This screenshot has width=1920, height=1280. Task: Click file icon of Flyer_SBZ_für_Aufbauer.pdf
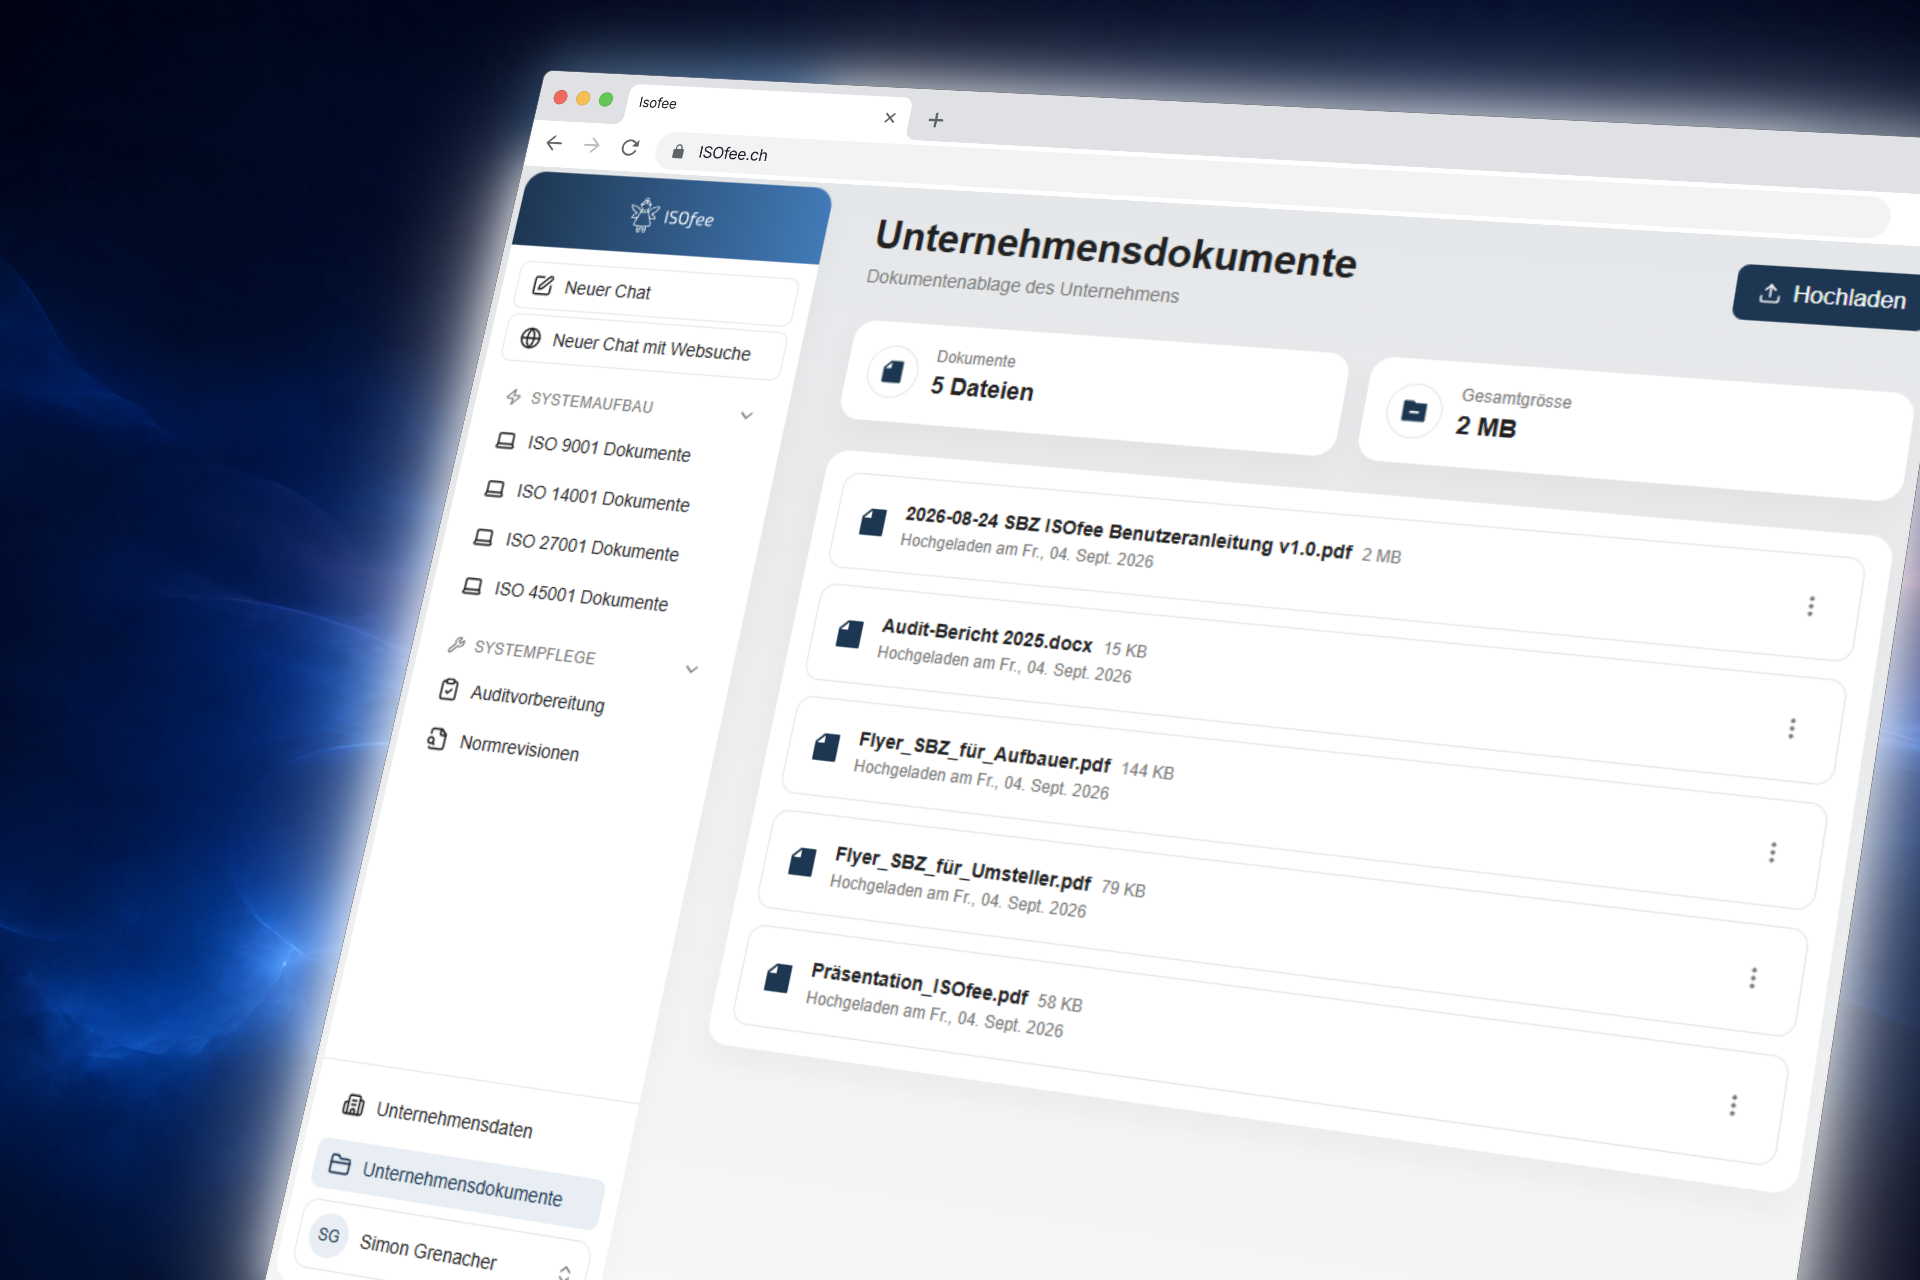click(x=826, y=746)
